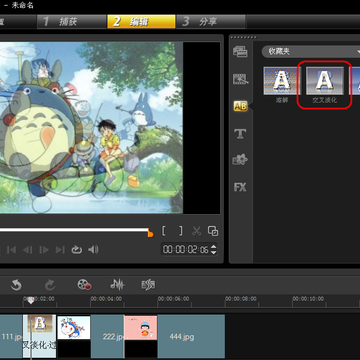
Task: Select the 222.jpg clip on timeline
Action: pyautogui.click(x=107, y=336)
